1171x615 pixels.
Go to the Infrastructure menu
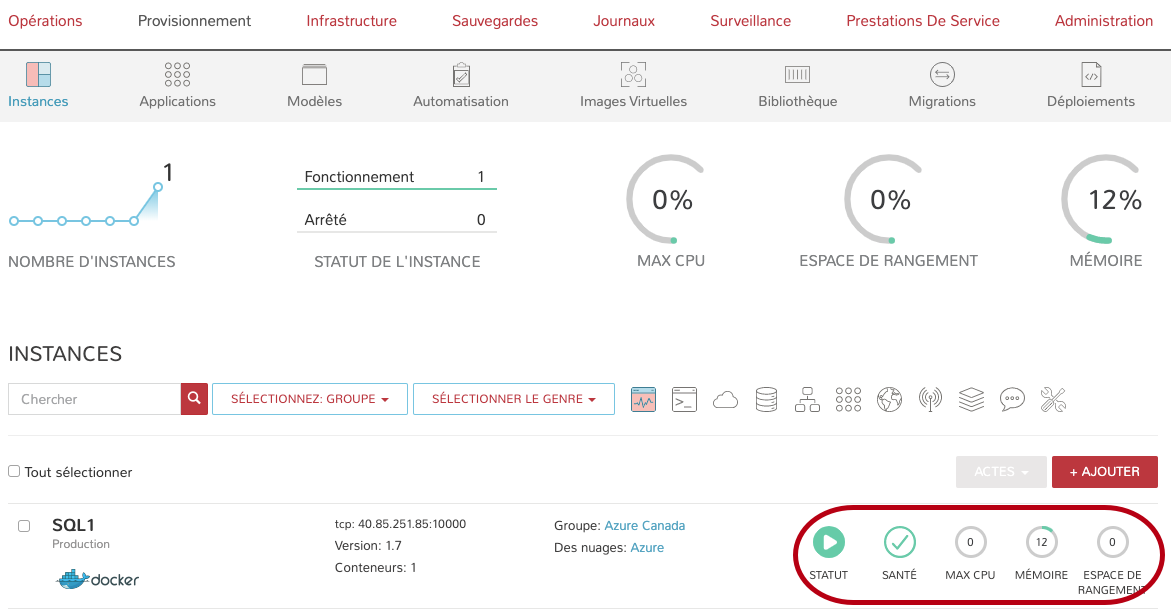(351, 21)
